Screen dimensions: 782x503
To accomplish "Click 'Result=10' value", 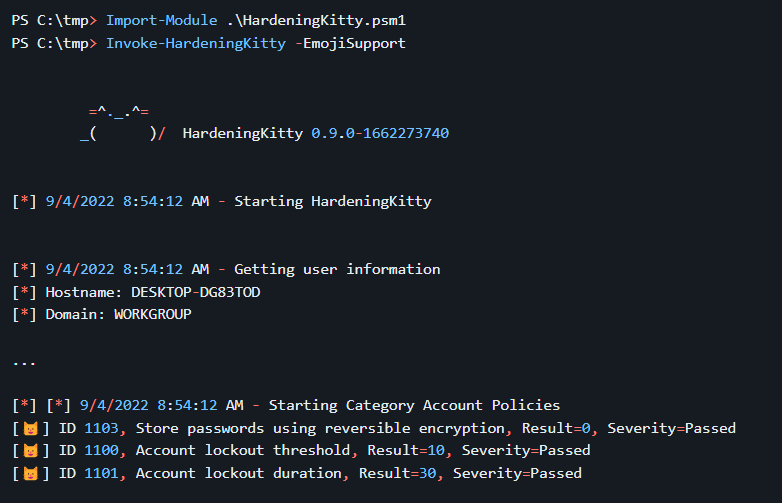I will (x=406, y=451).
